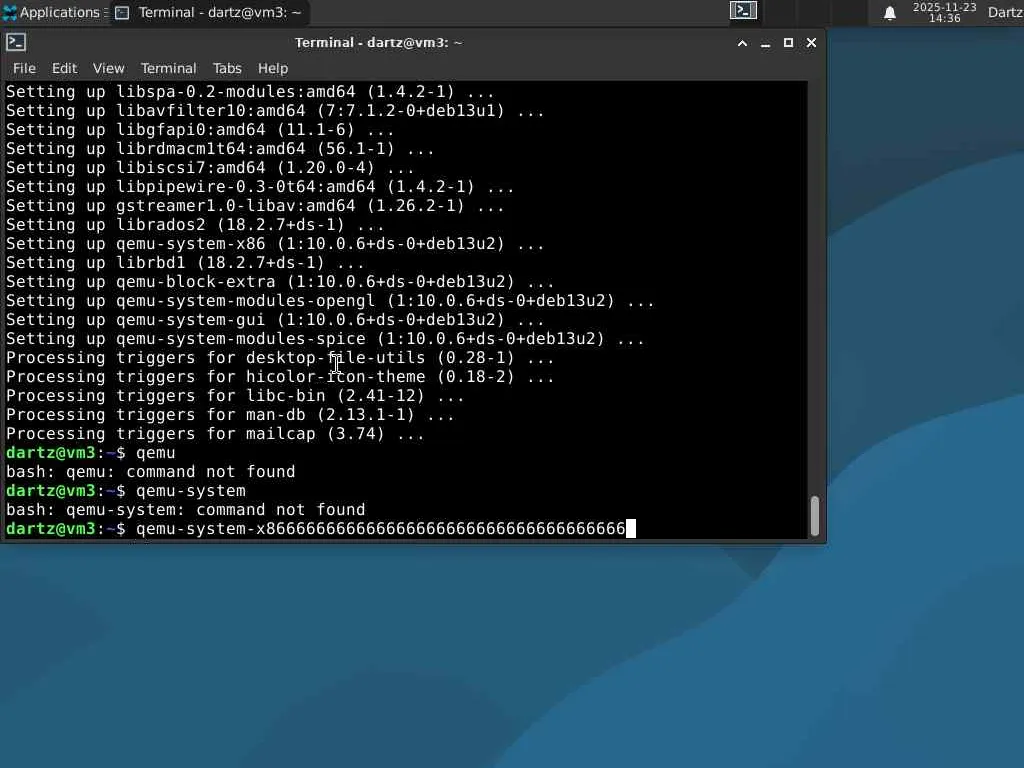The height and width of the screenshot is (768, 1024).
Task: Open the View menu
Action: [x=108, y=69]
